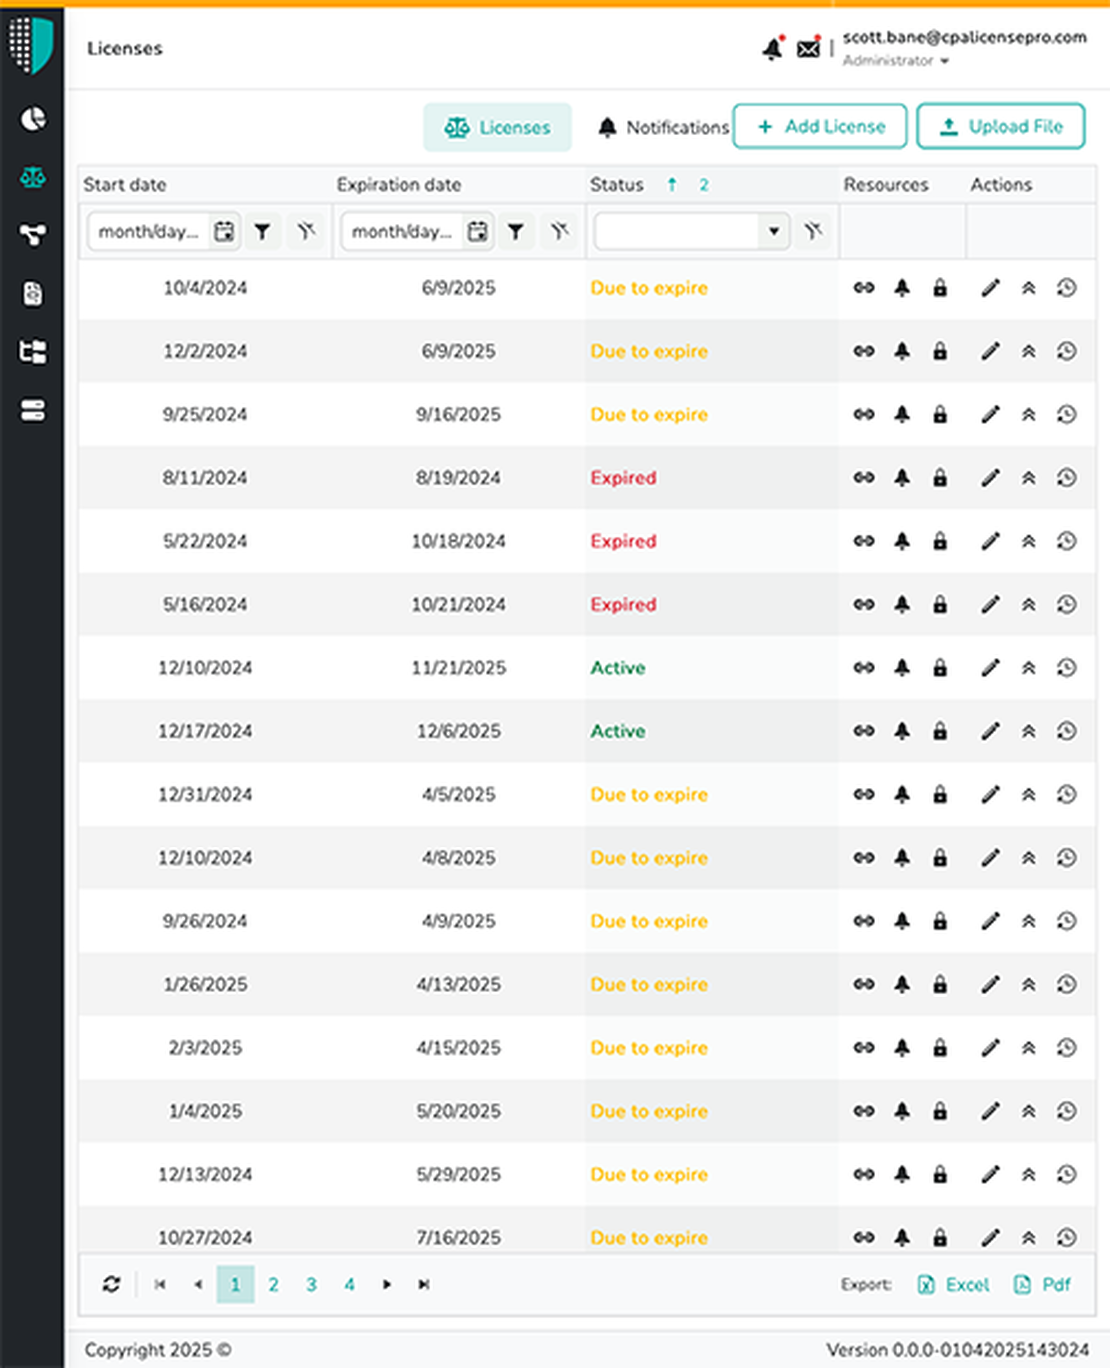Apply the Start date filter funnel
Screen dimensions: 1110x1368
coord(262,232)
